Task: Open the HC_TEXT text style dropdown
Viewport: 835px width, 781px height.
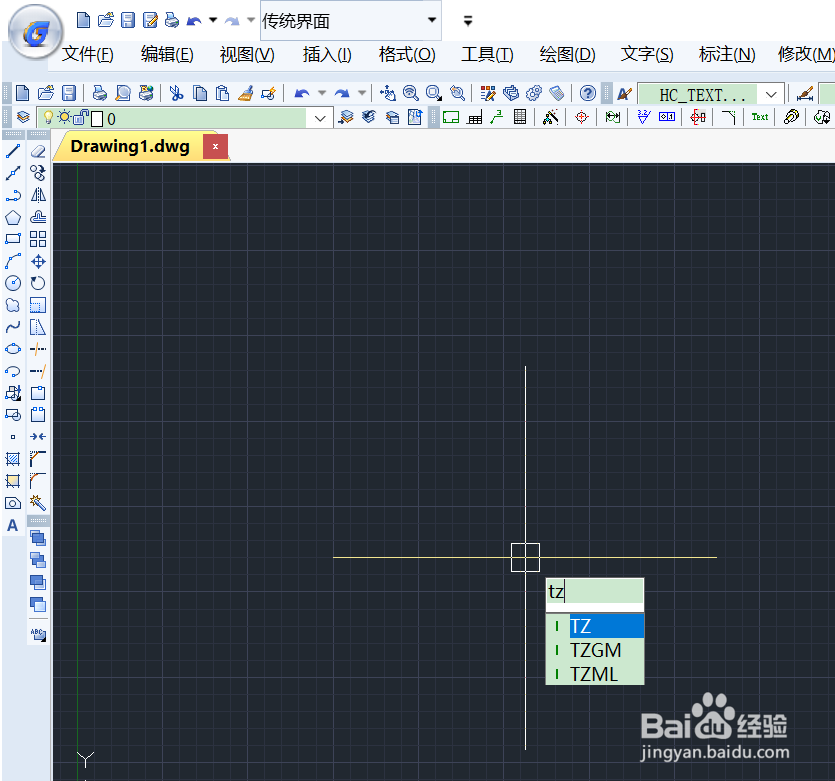Action: coord(770,93)
